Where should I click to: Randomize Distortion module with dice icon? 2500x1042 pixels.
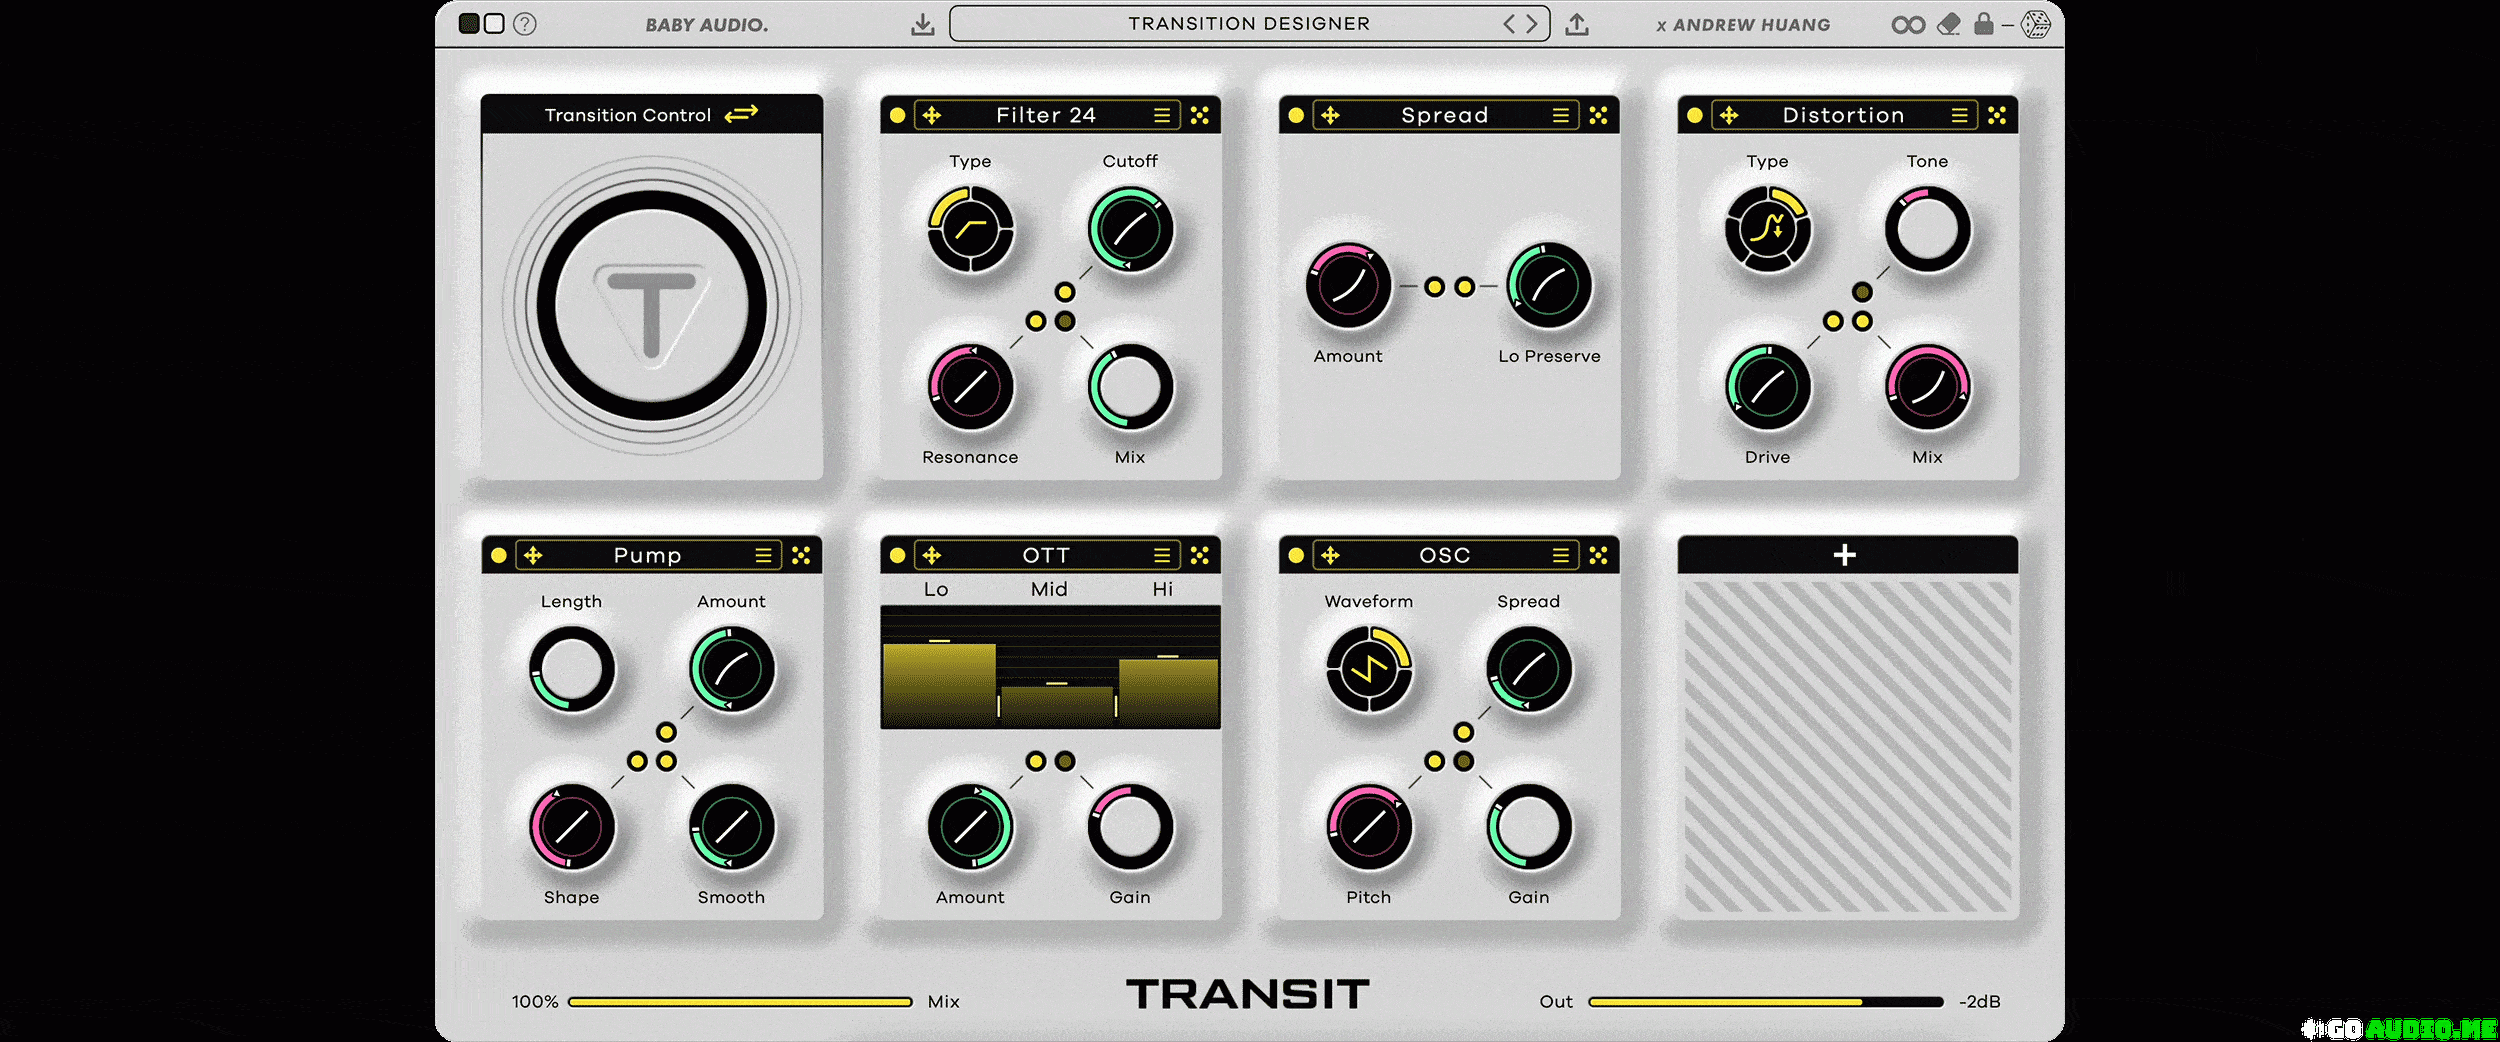[x=1997, y=115]
